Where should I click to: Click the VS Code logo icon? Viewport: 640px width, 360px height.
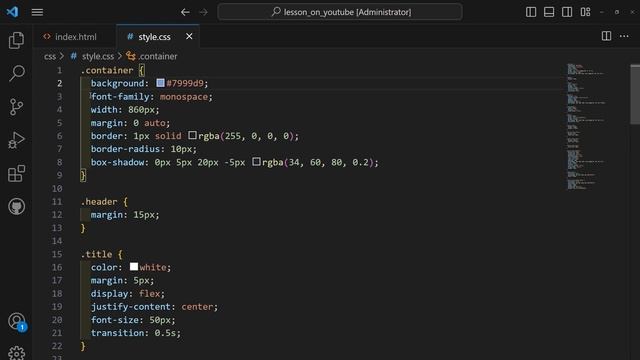(12, 12)
